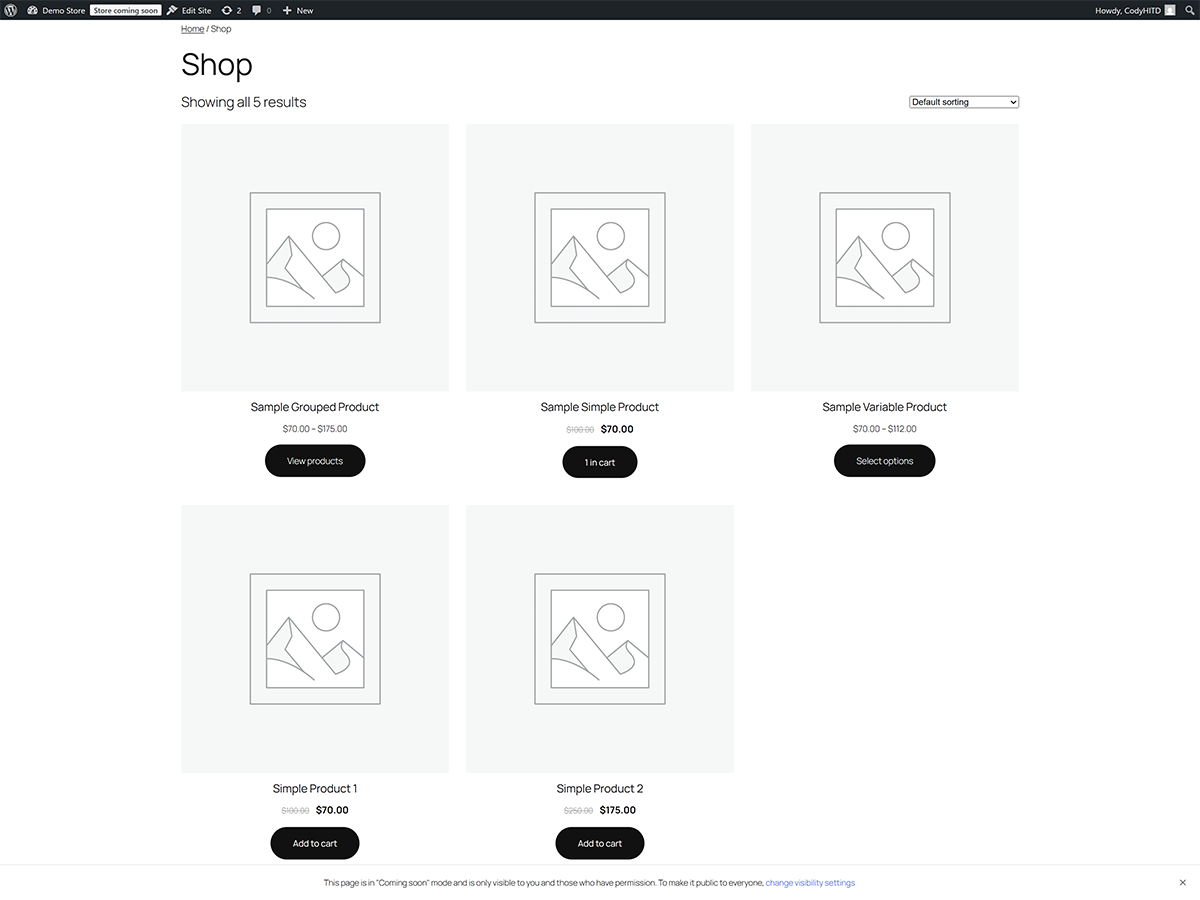The image size is (1200, 900).
Task: Select the Edit Site paintbrush icon
Action: pyautogui.click(x=172, y=10)
